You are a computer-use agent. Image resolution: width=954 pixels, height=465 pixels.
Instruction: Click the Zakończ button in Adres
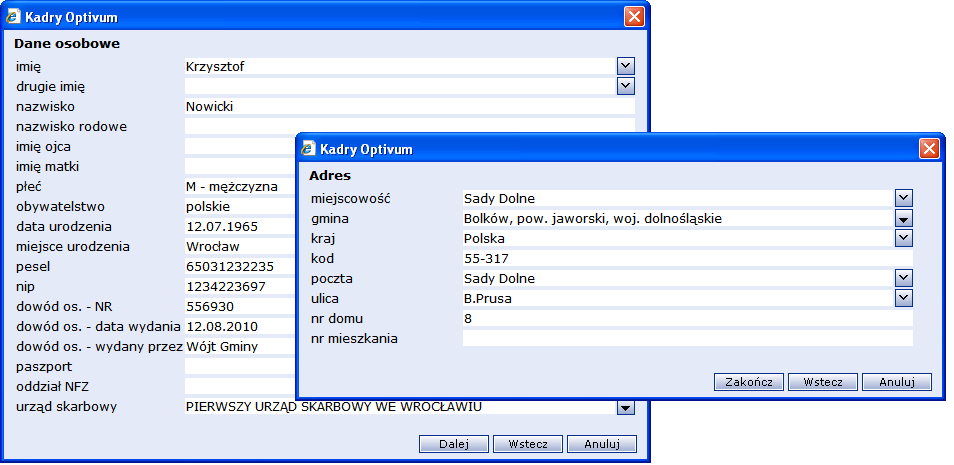point(749,382)
